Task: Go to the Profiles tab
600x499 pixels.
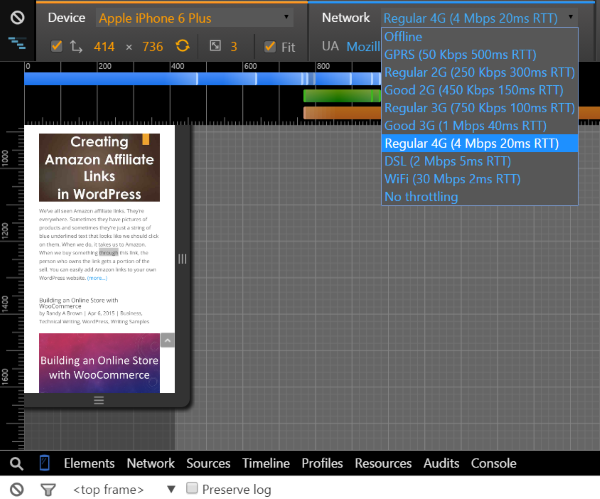Action: [x=322, y=463]
